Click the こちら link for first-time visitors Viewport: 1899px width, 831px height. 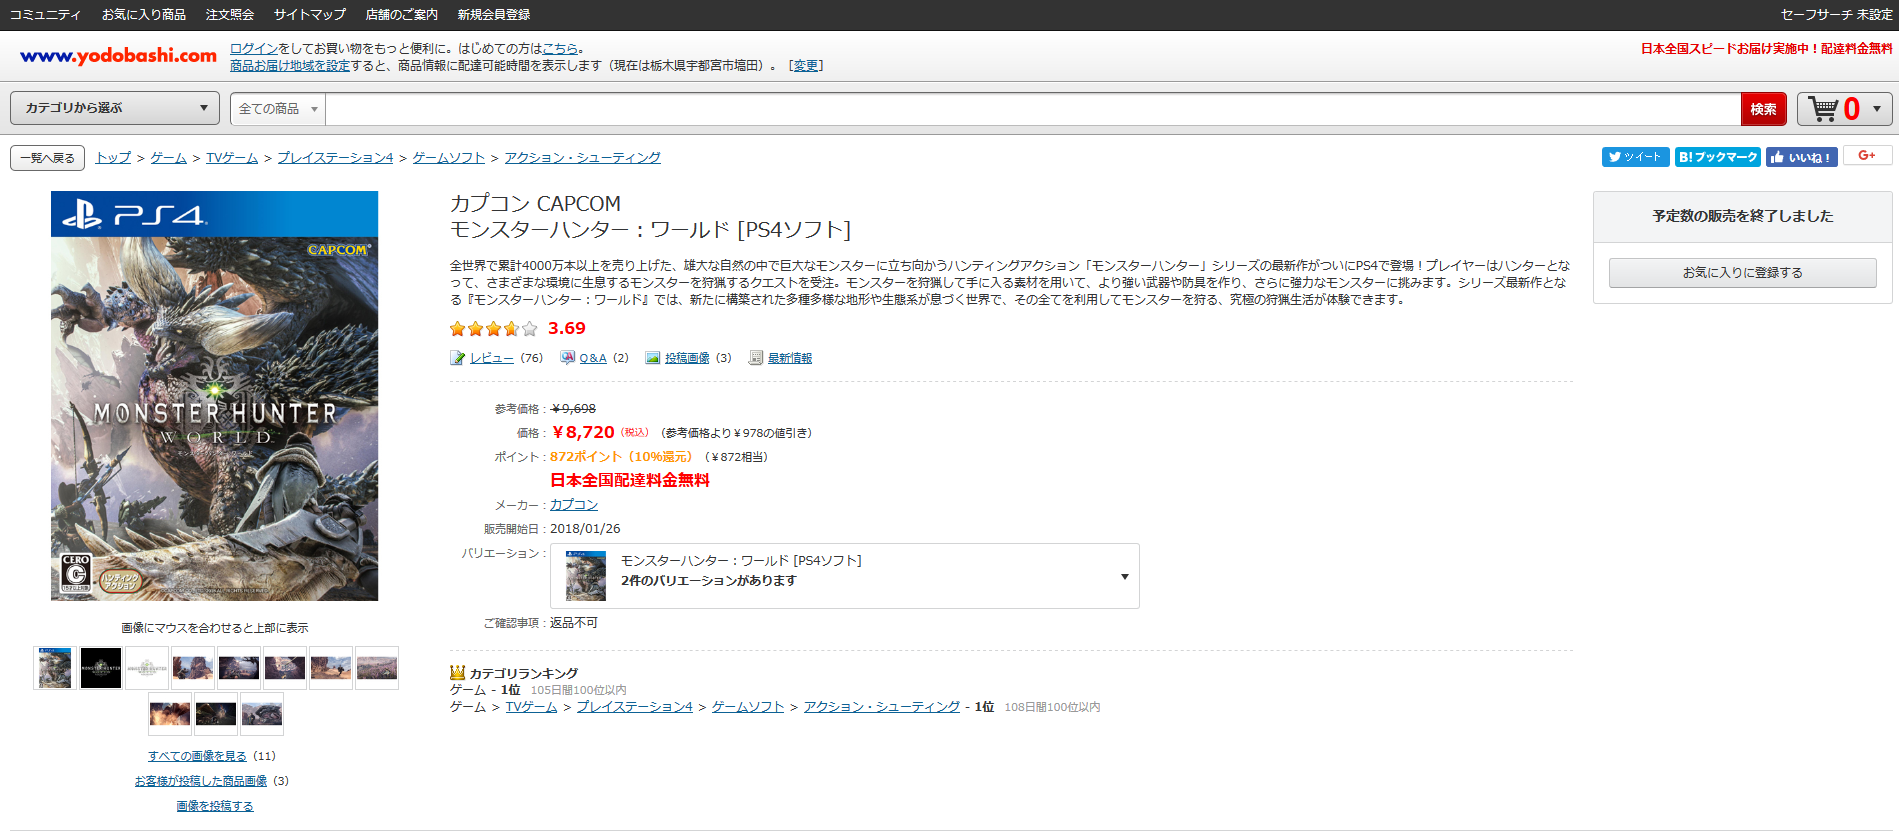(x=560, y=48)
